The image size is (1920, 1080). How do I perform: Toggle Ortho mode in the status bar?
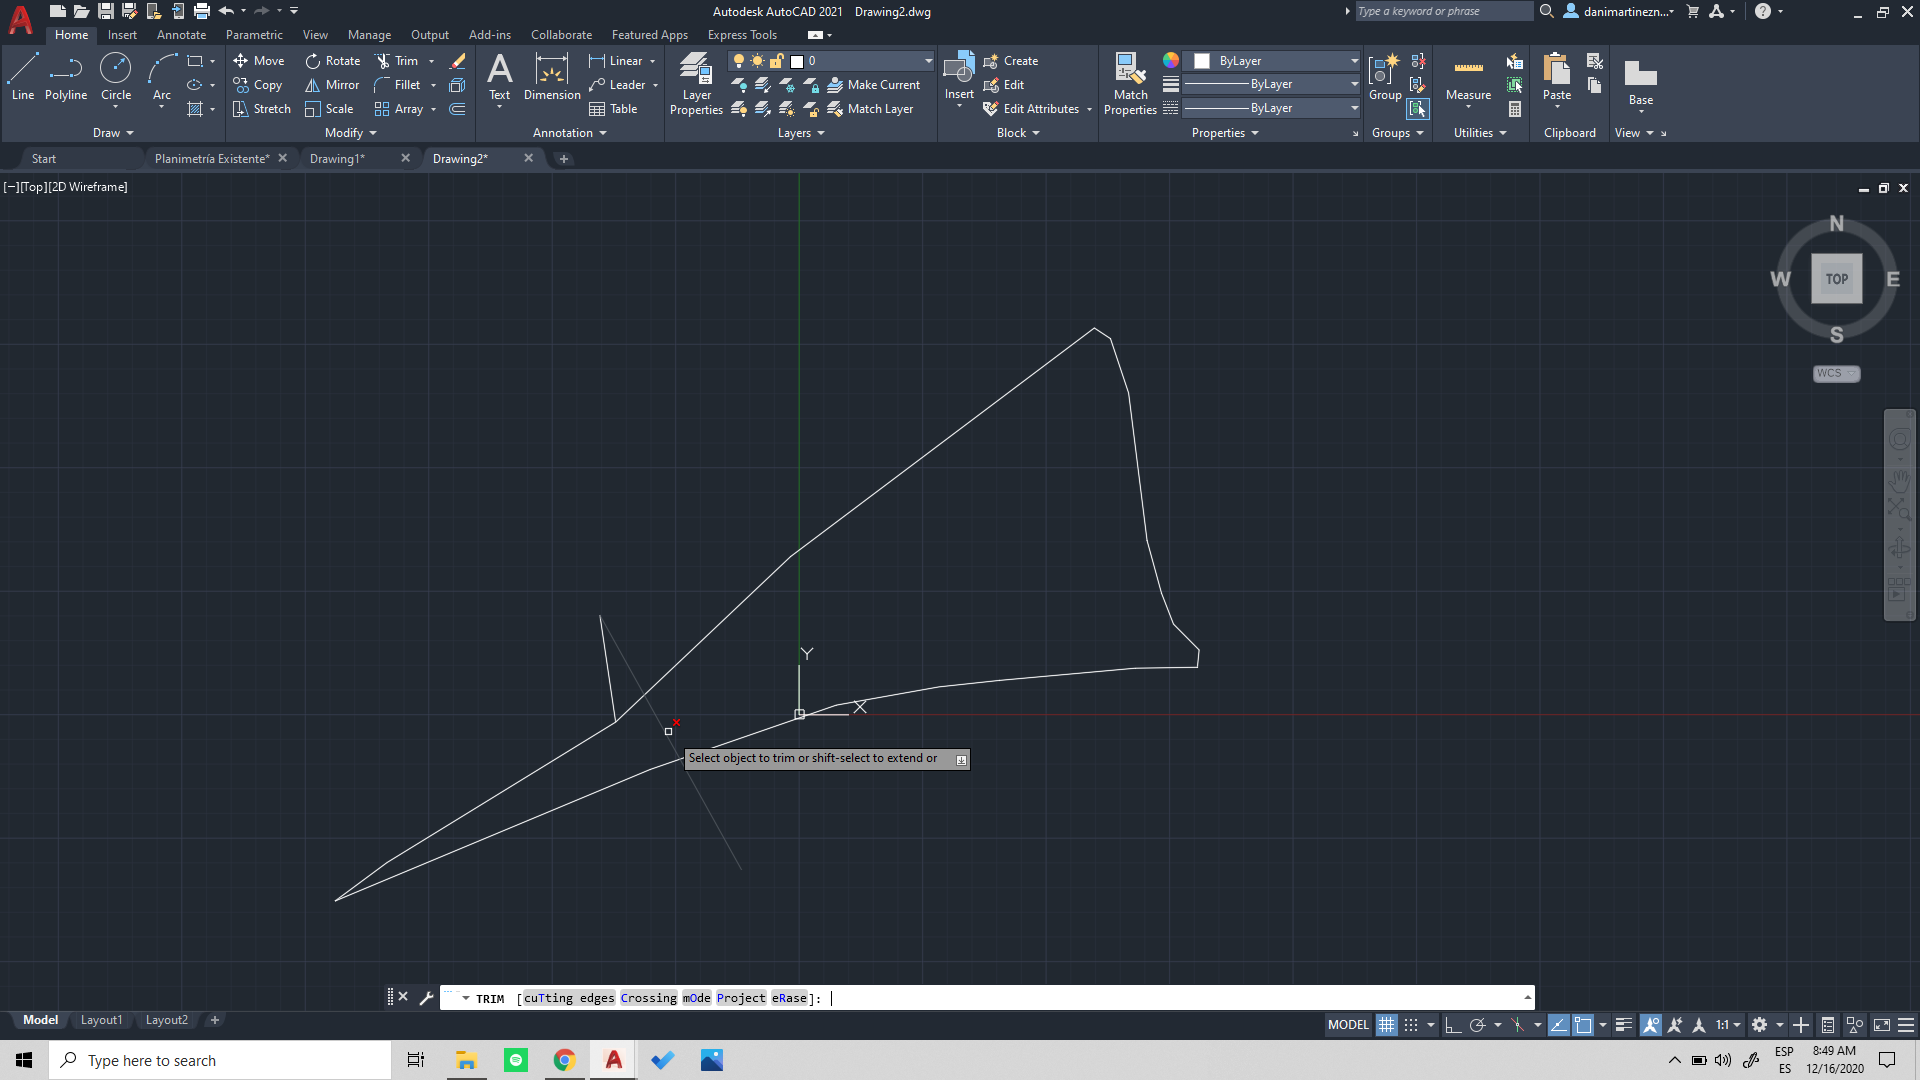click(x=1453, y=1024)
